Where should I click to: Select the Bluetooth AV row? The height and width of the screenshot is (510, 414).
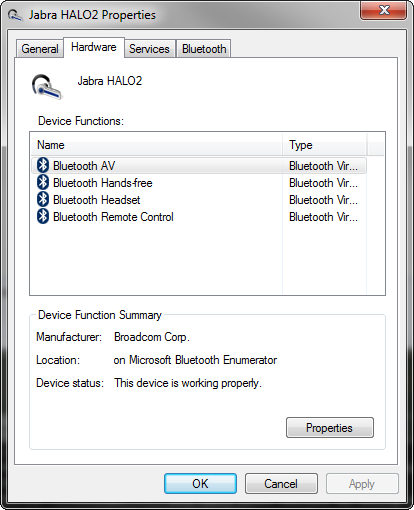(199, 166)
